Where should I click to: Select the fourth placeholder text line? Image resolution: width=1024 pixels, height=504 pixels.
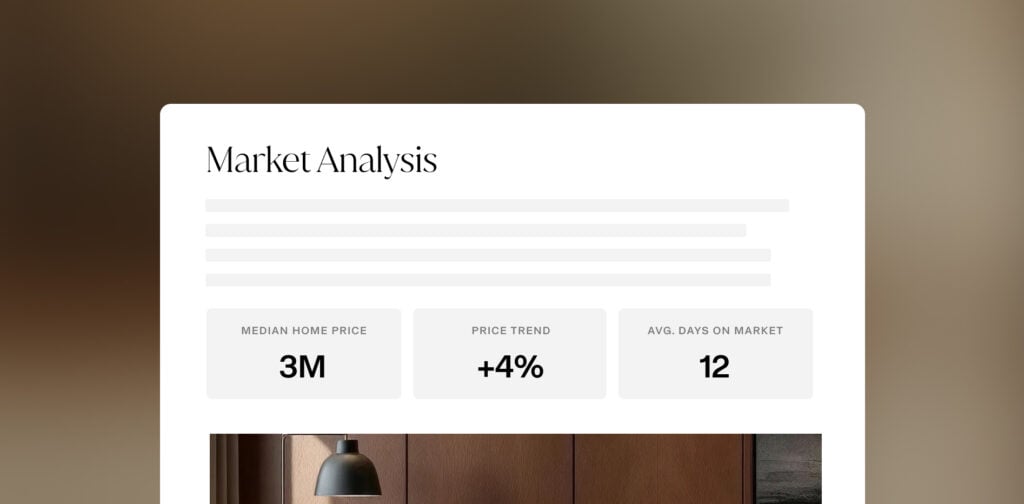(x=488, y=280)
